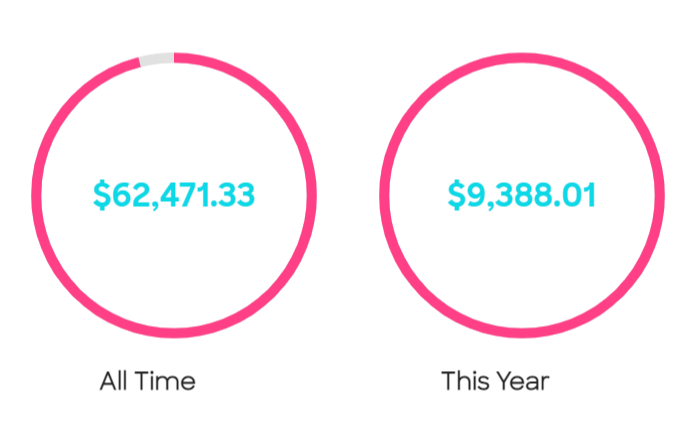Select the $62,471.33 All Time total
The height and width of the screenshot is (423, 694).
click(174, 195)
